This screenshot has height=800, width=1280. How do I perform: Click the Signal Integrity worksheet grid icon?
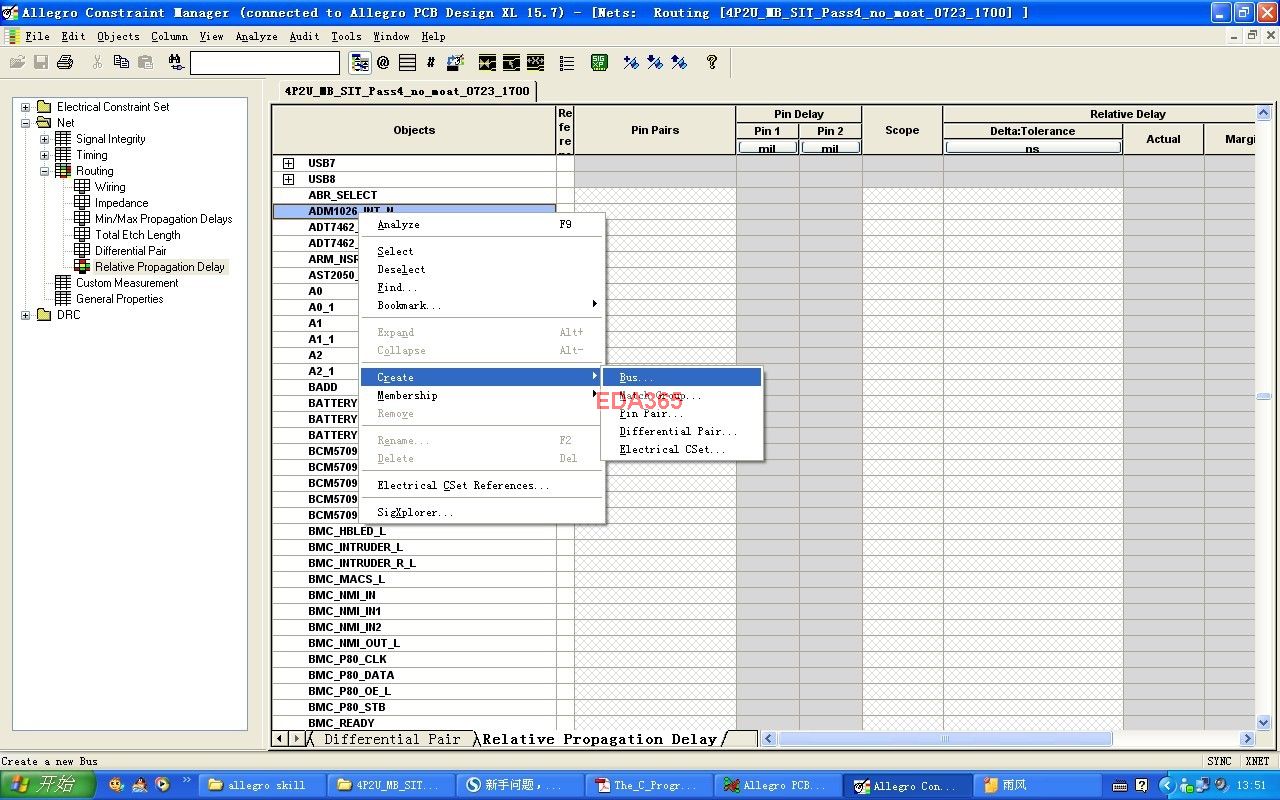tap(63, 139)
